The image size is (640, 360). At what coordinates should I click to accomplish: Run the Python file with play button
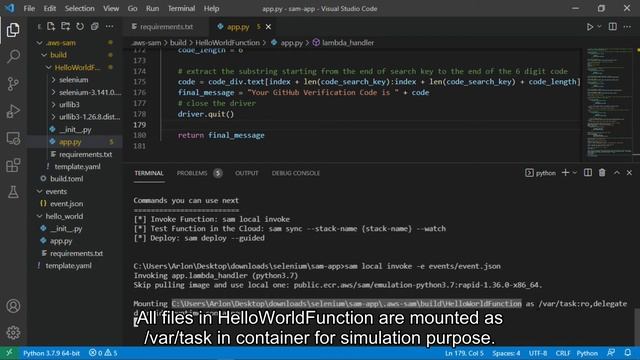pos(590,27)
